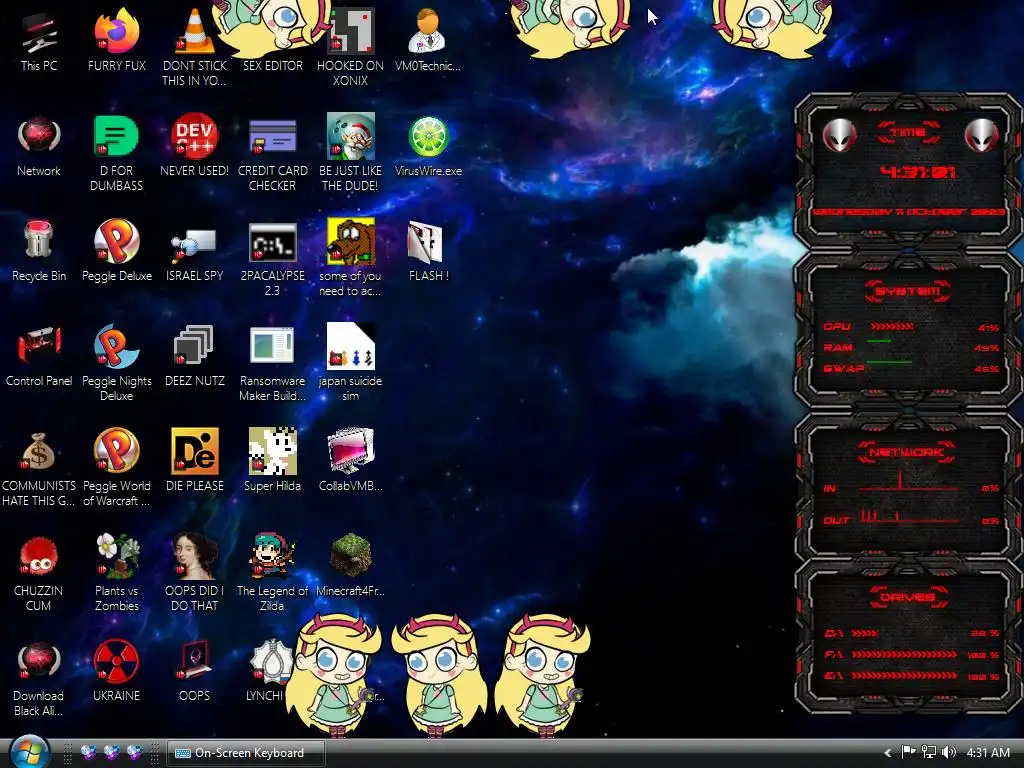This screenshot has width=1024, height=768.
Task: Click OUT traffic graph in NETWORK widget
Action: click(x=909, y=515)
